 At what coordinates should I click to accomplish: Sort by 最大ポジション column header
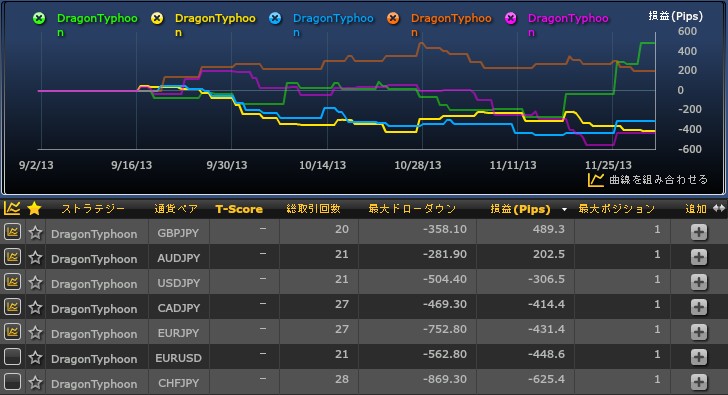point(617,209)
